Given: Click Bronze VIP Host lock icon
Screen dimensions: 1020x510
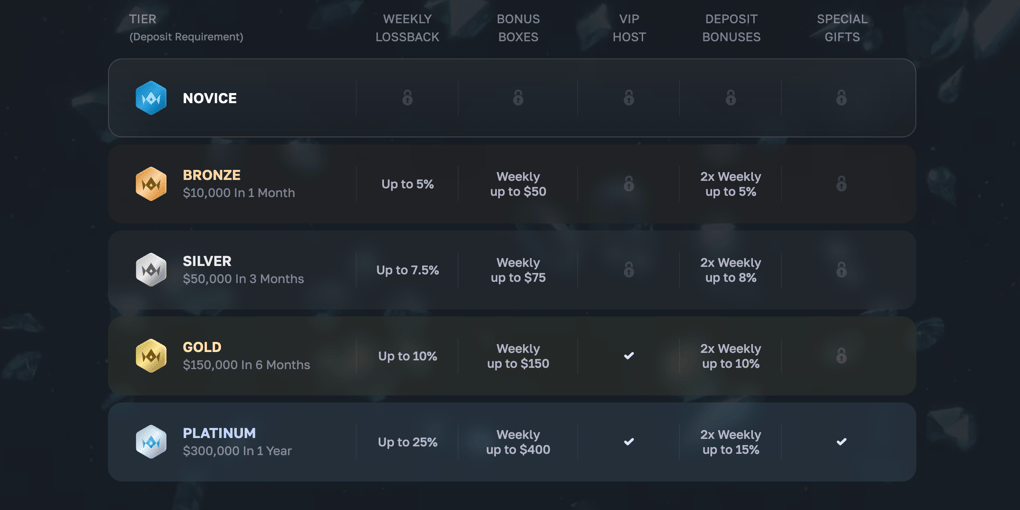Looking at the screenshot, I should click(629, 184).
